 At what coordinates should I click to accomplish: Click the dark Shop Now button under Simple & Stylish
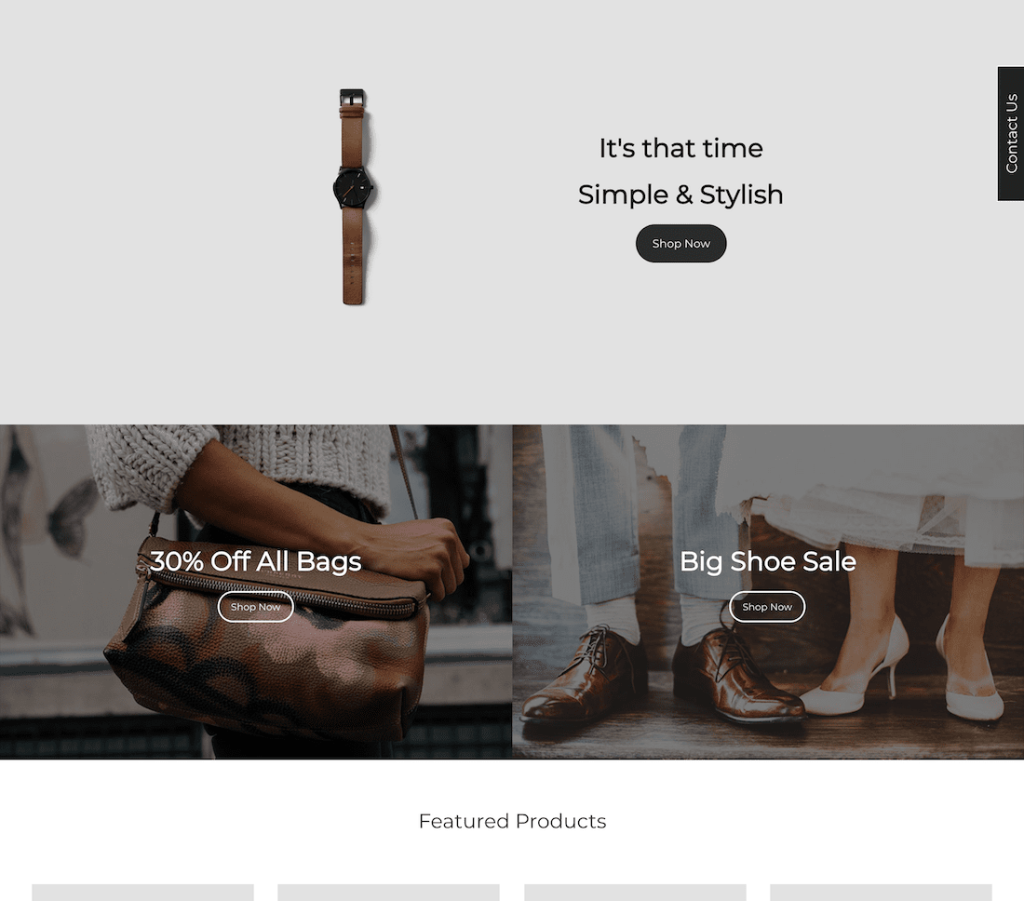[x=680, y=244]
